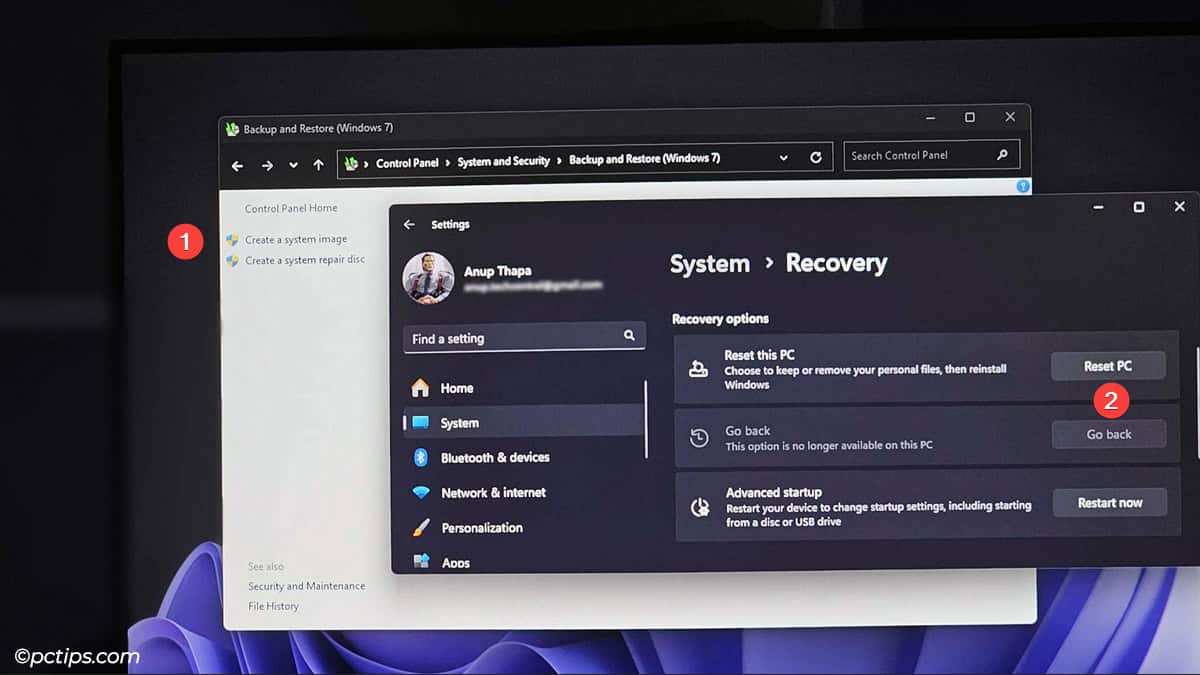Navigate up one level in Control Panel

click(x=317, y=158)
